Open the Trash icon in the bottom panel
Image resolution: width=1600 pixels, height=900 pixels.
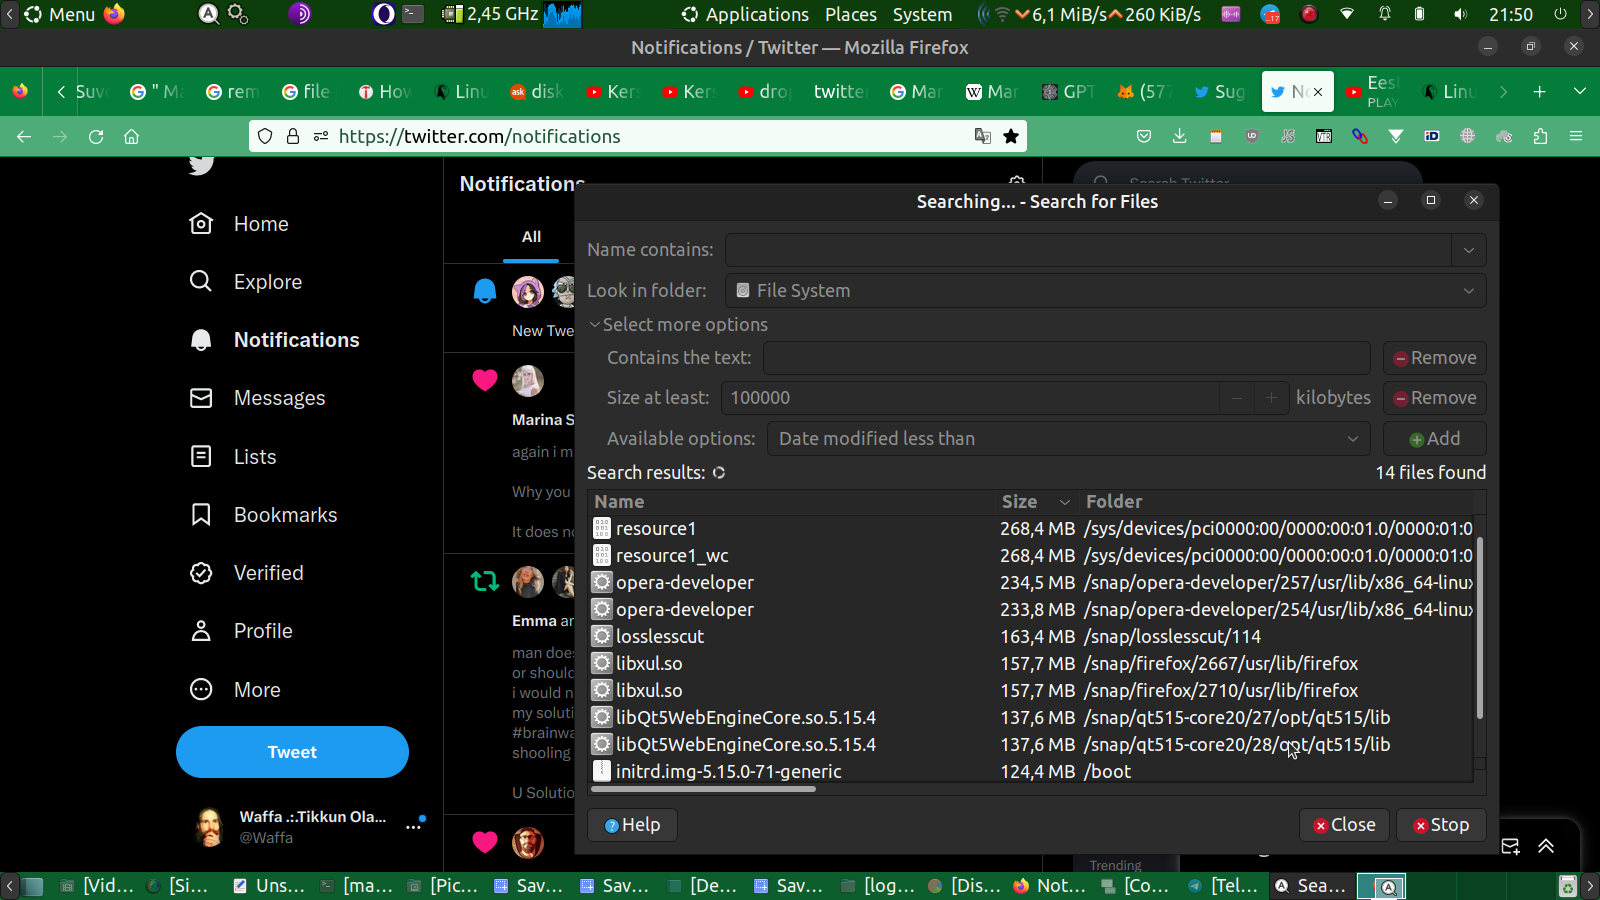point(1568,886)
